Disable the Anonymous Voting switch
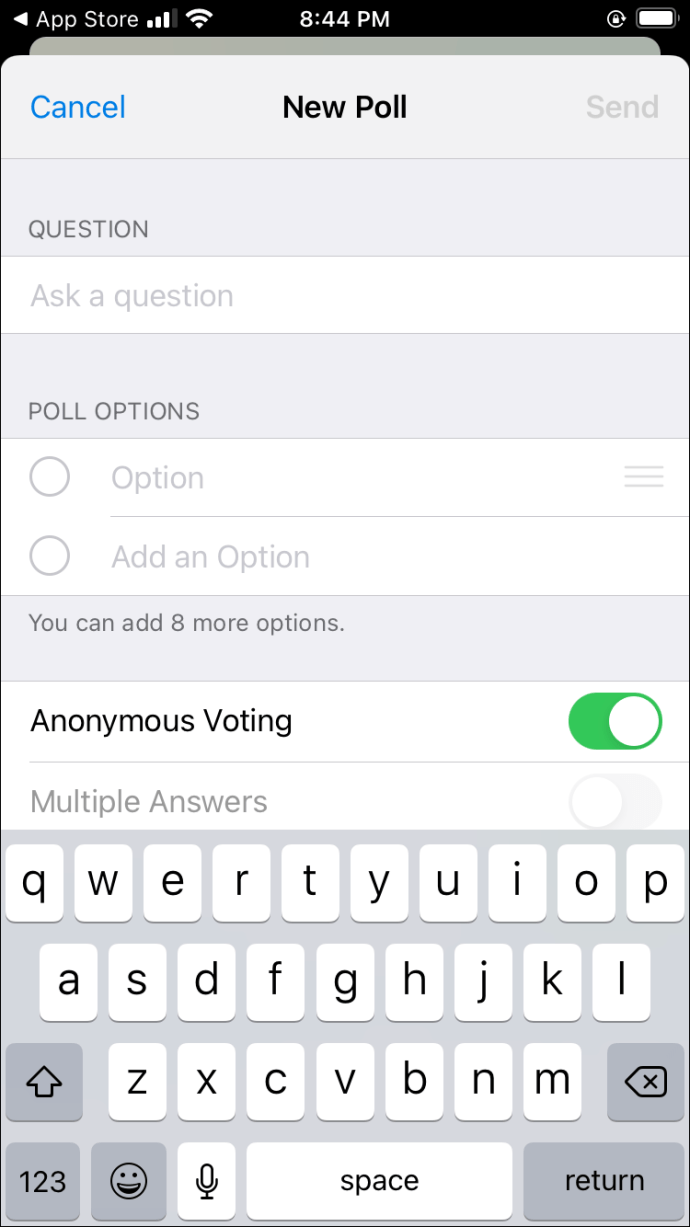Viewport: 690px width, 1227px height. pyautogui.click(x=615, y=721)
